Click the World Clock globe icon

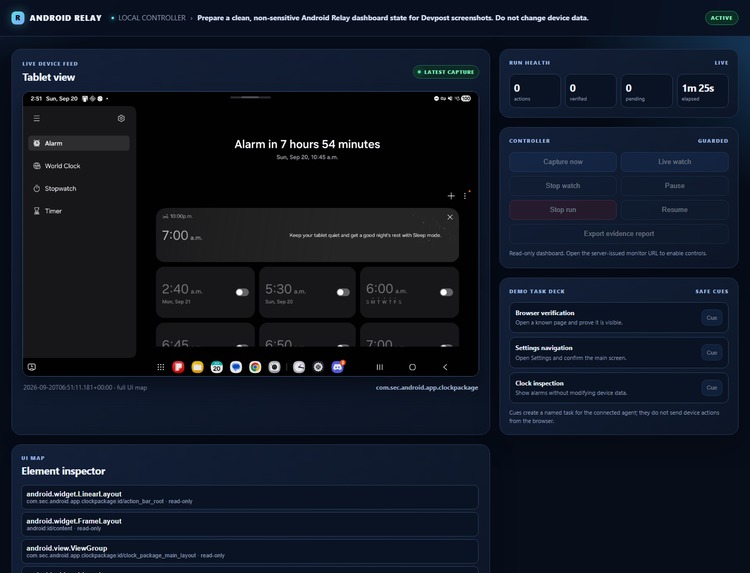point(37,166)
